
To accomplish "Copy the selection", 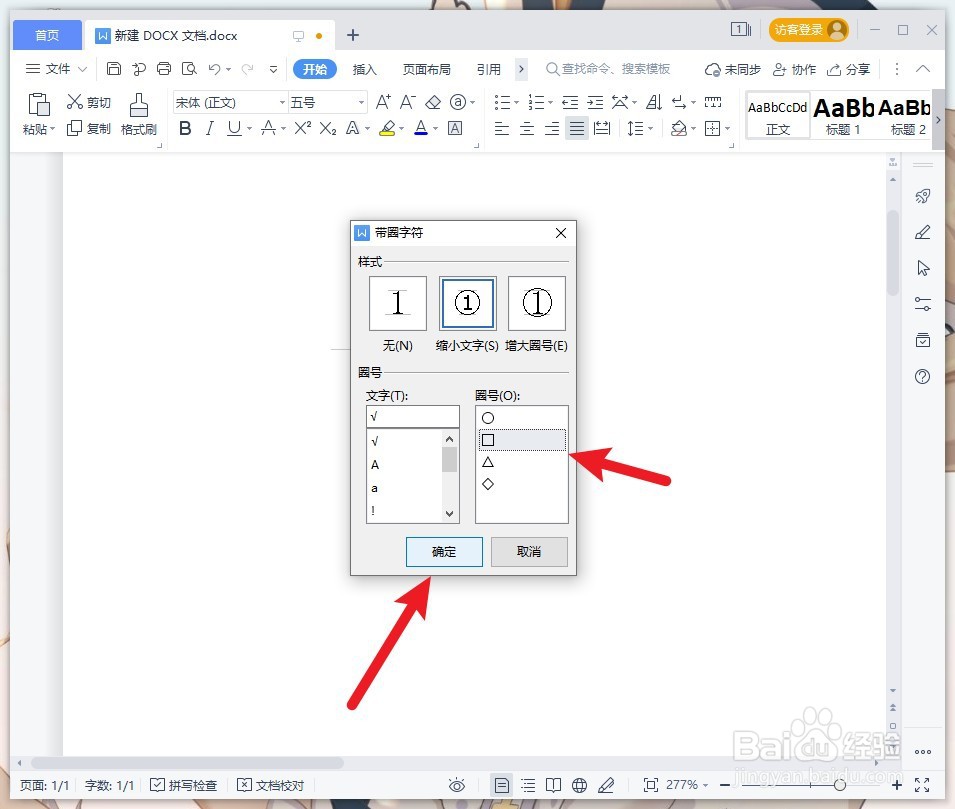I will [89, 129].
